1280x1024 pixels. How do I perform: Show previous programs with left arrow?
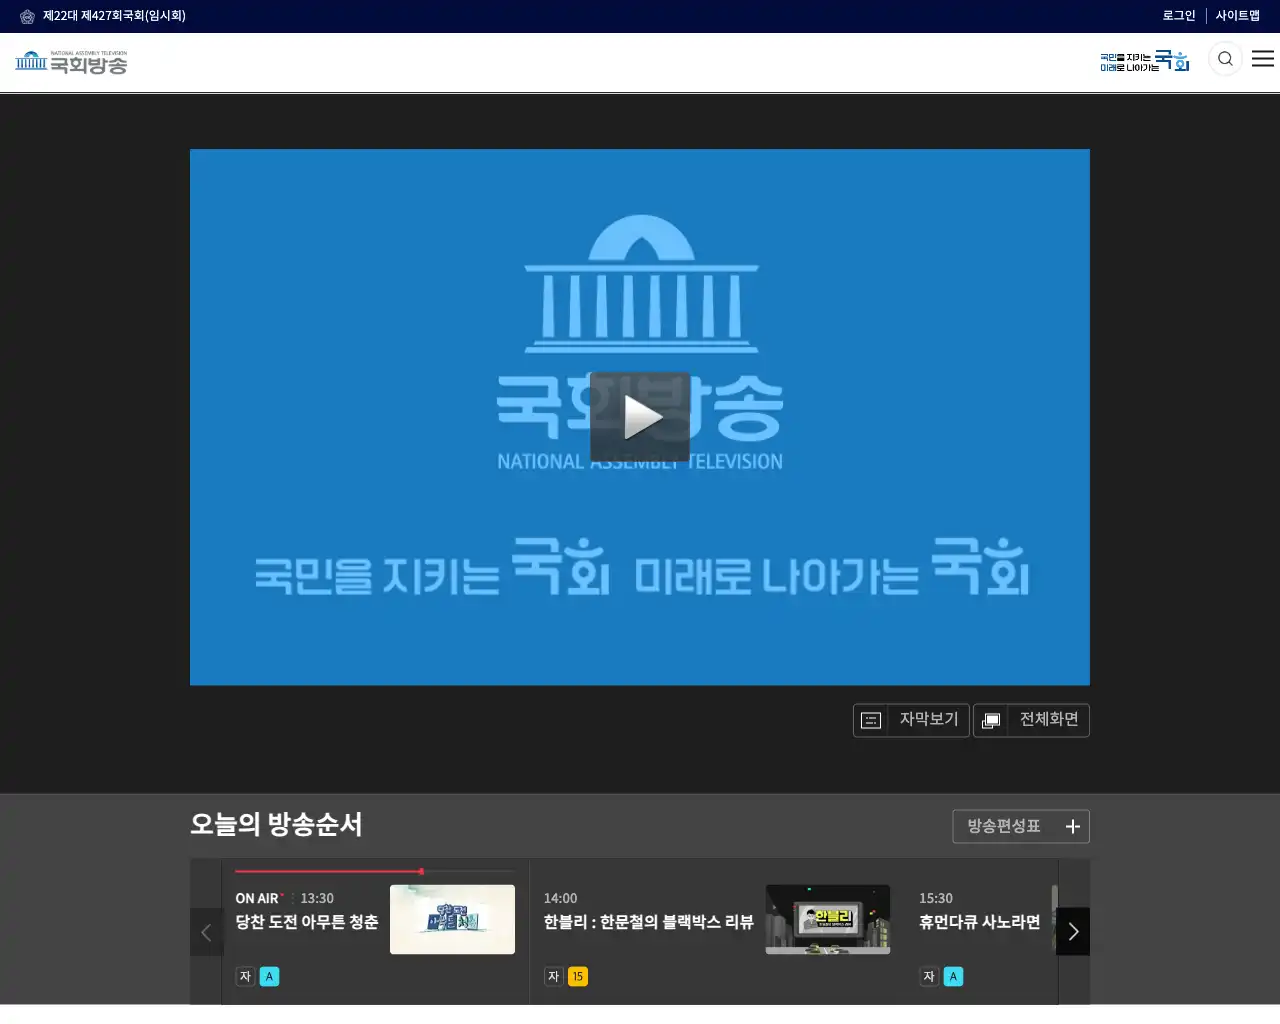click(x=206, y=932)
